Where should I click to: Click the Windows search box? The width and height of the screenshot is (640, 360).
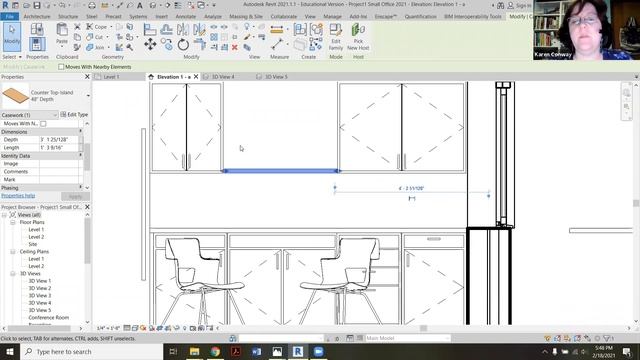(91, 351)
